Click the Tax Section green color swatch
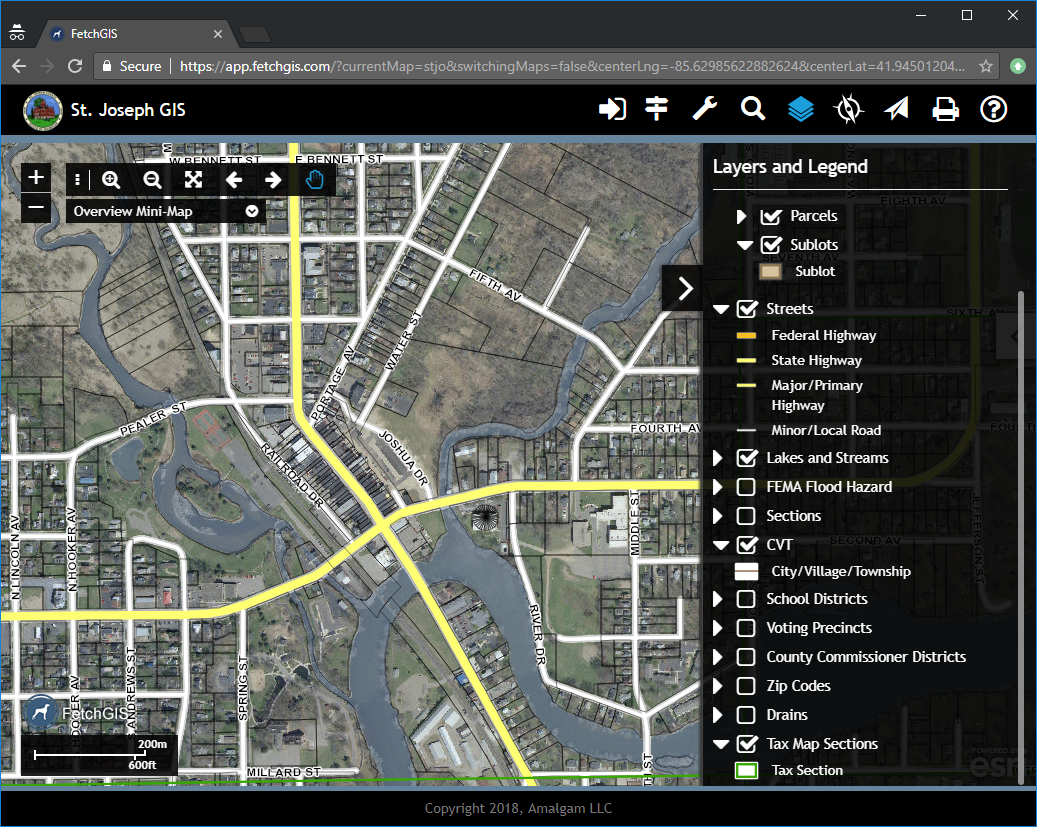Image resolution: width=1037 pixels, height=827 pixels. [746, 770]
